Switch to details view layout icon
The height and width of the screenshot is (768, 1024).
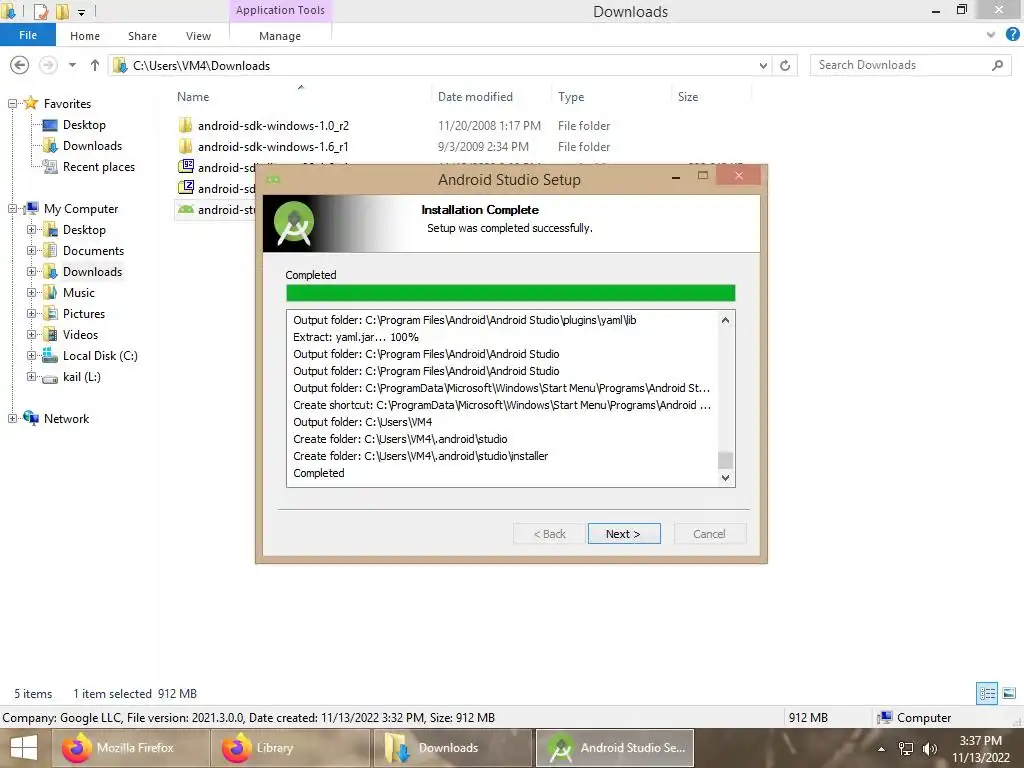point(987,694)
